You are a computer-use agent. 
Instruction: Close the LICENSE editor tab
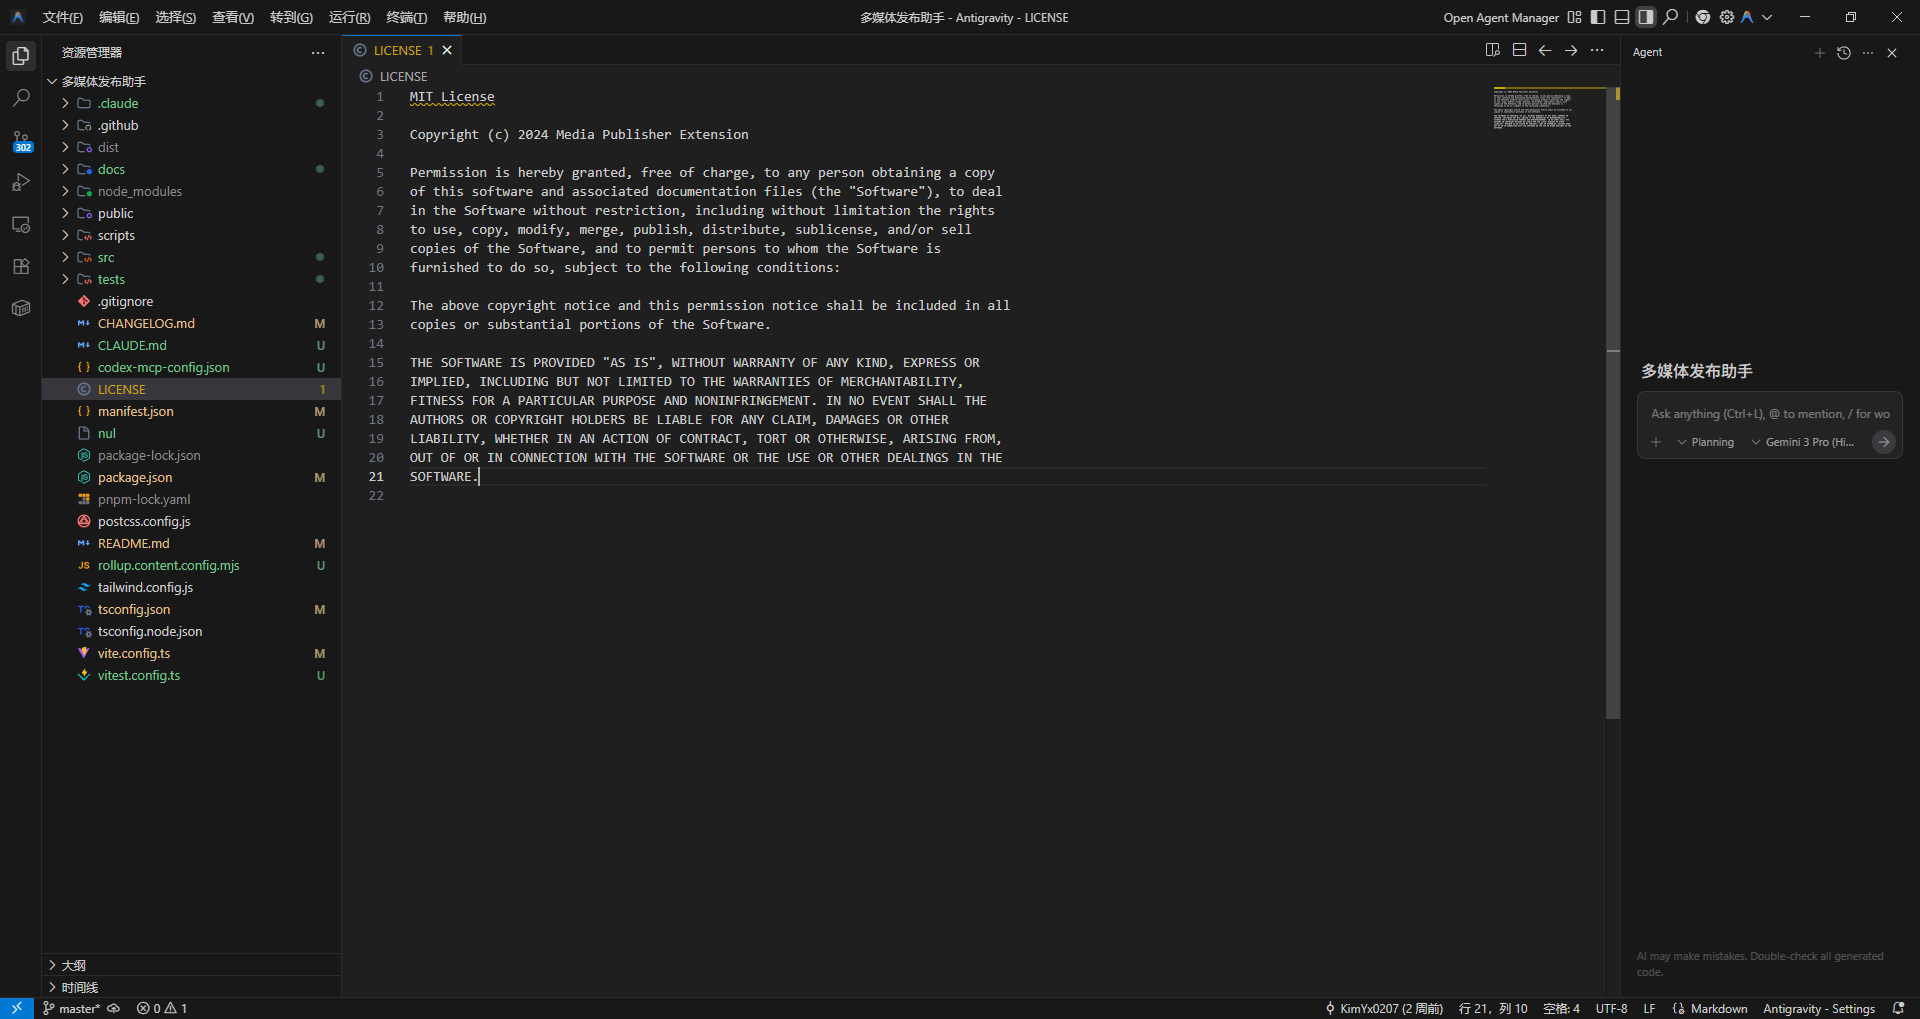coord(447,50)
